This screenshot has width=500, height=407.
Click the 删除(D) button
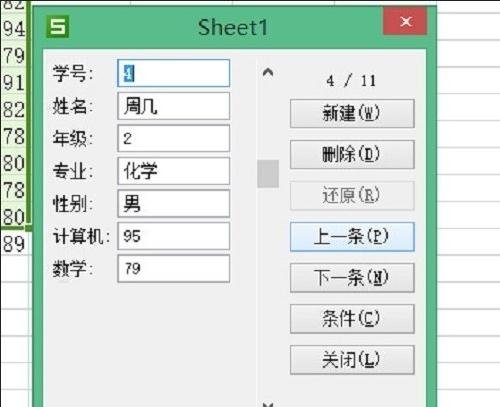[x=352, y=154]
